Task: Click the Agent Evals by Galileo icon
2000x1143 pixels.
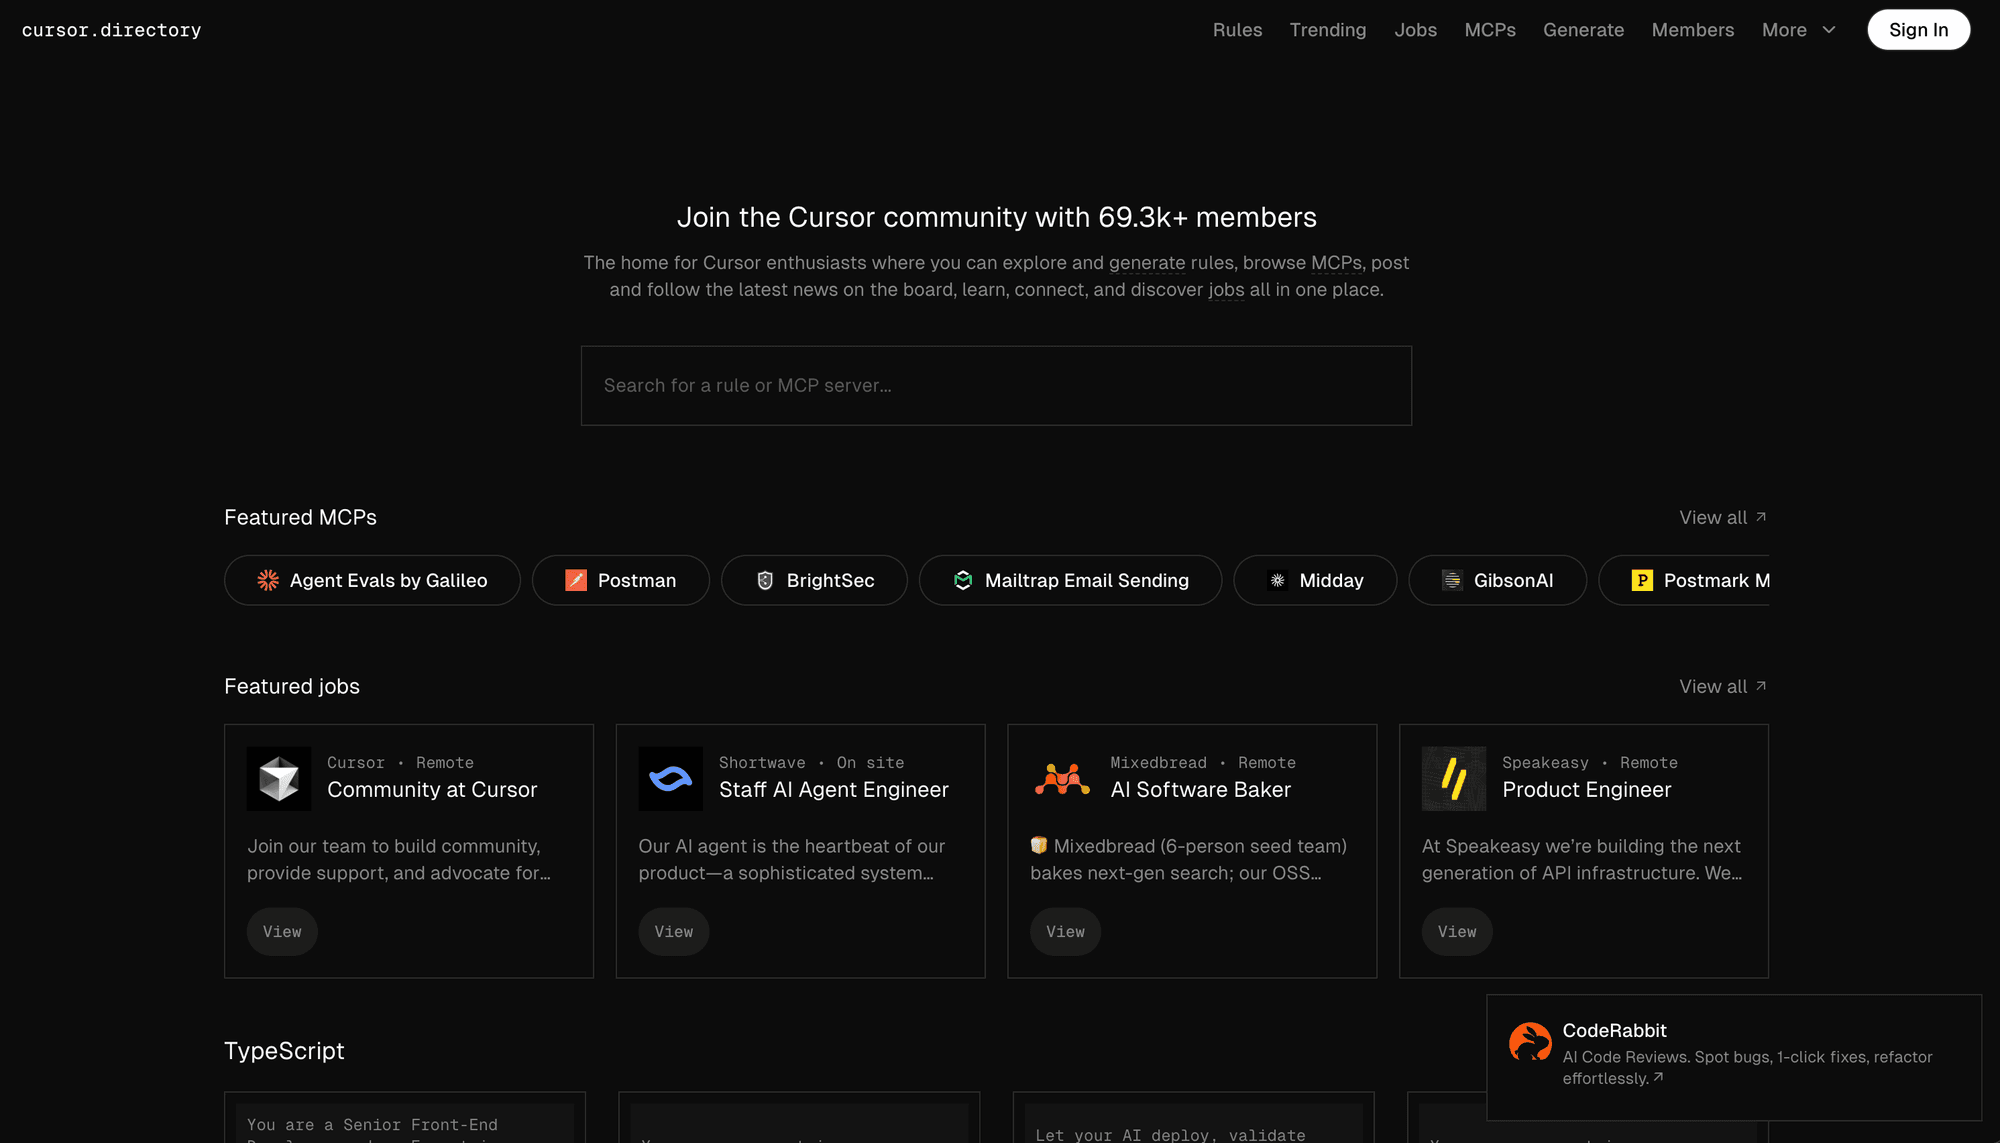Action: [x=267, y=580]
